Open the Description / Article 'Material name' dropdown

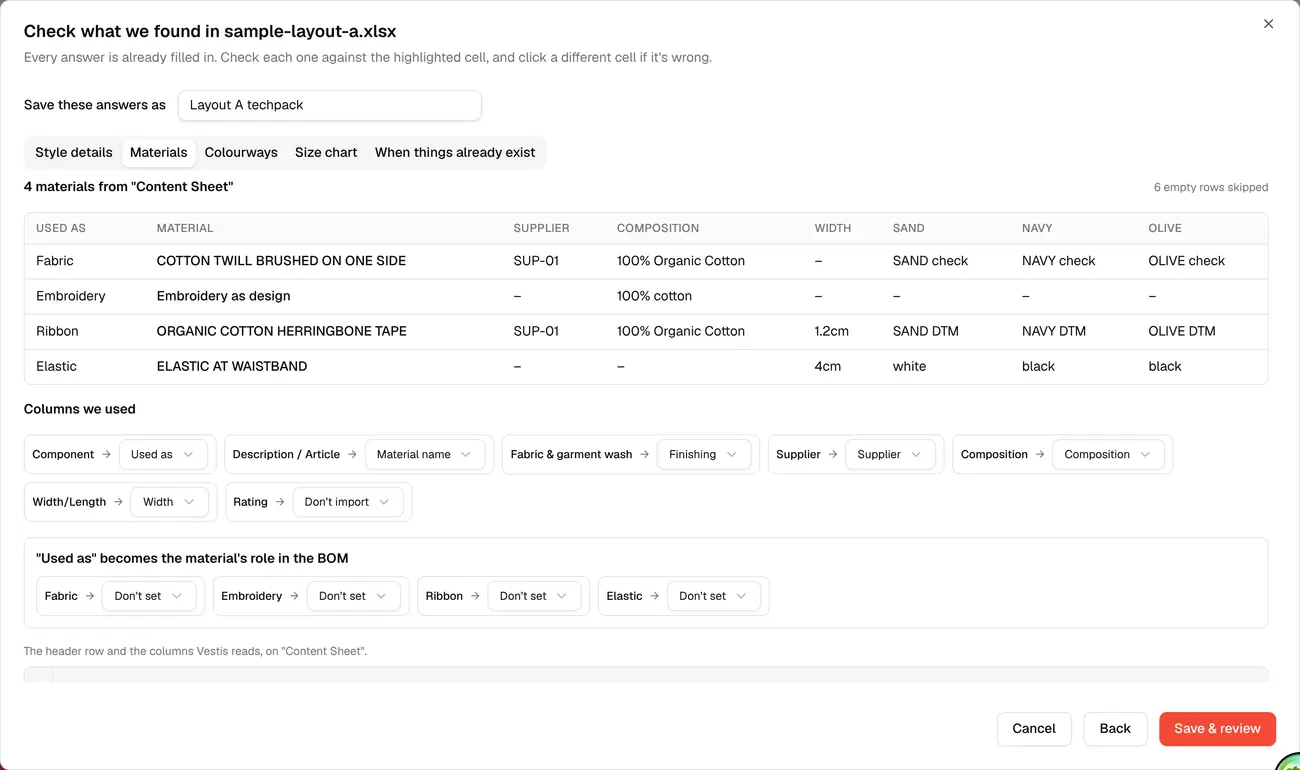pos(425,454)
